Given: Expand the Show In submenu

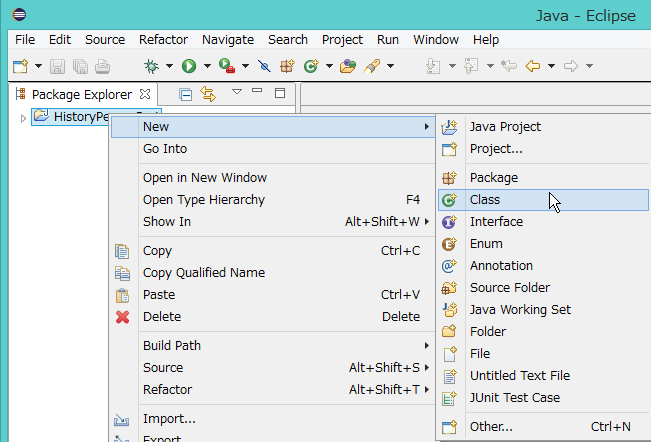Looking at the screenshot, I should click(x=272, y=222).
